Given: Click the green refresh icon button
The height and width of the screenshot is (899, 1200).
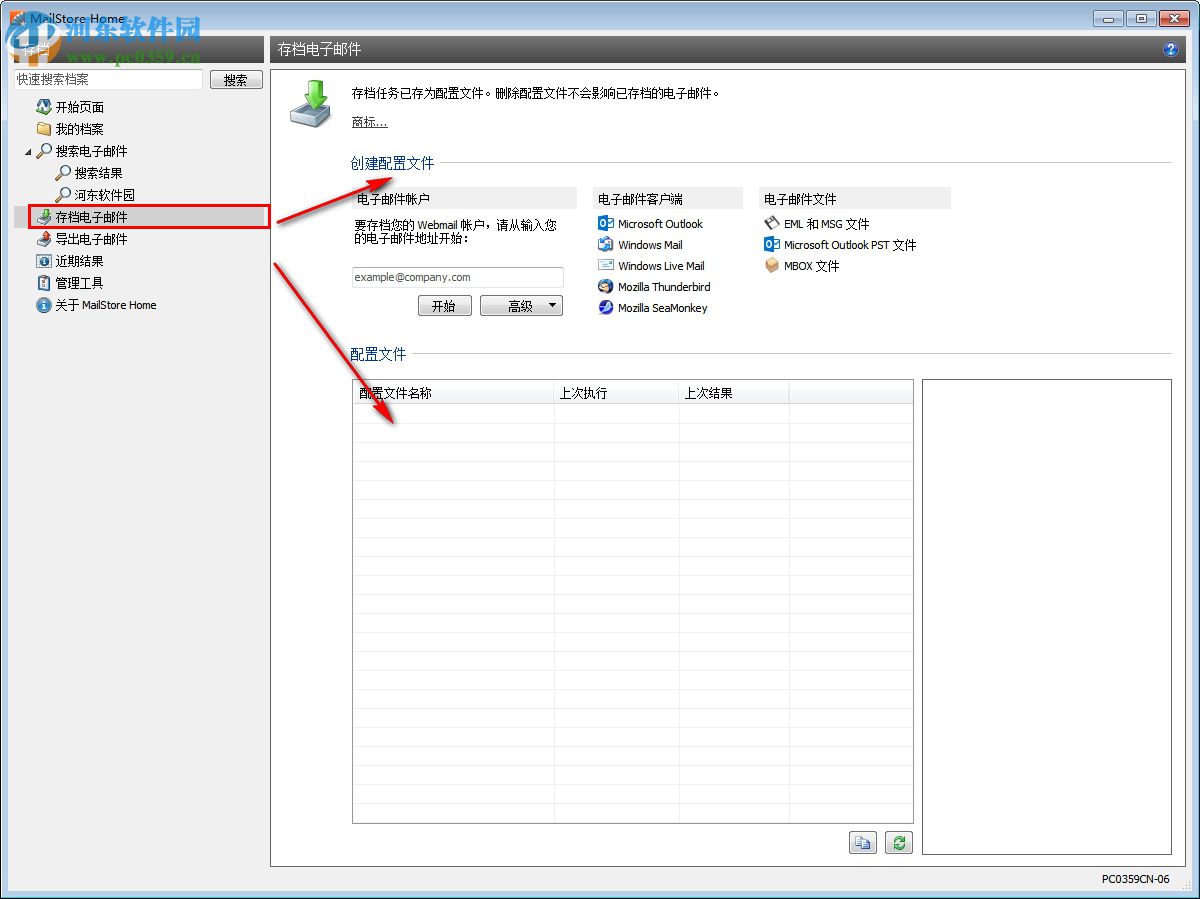Looking at the screenshot, I should pyautogui.click(x=899, y=843).
